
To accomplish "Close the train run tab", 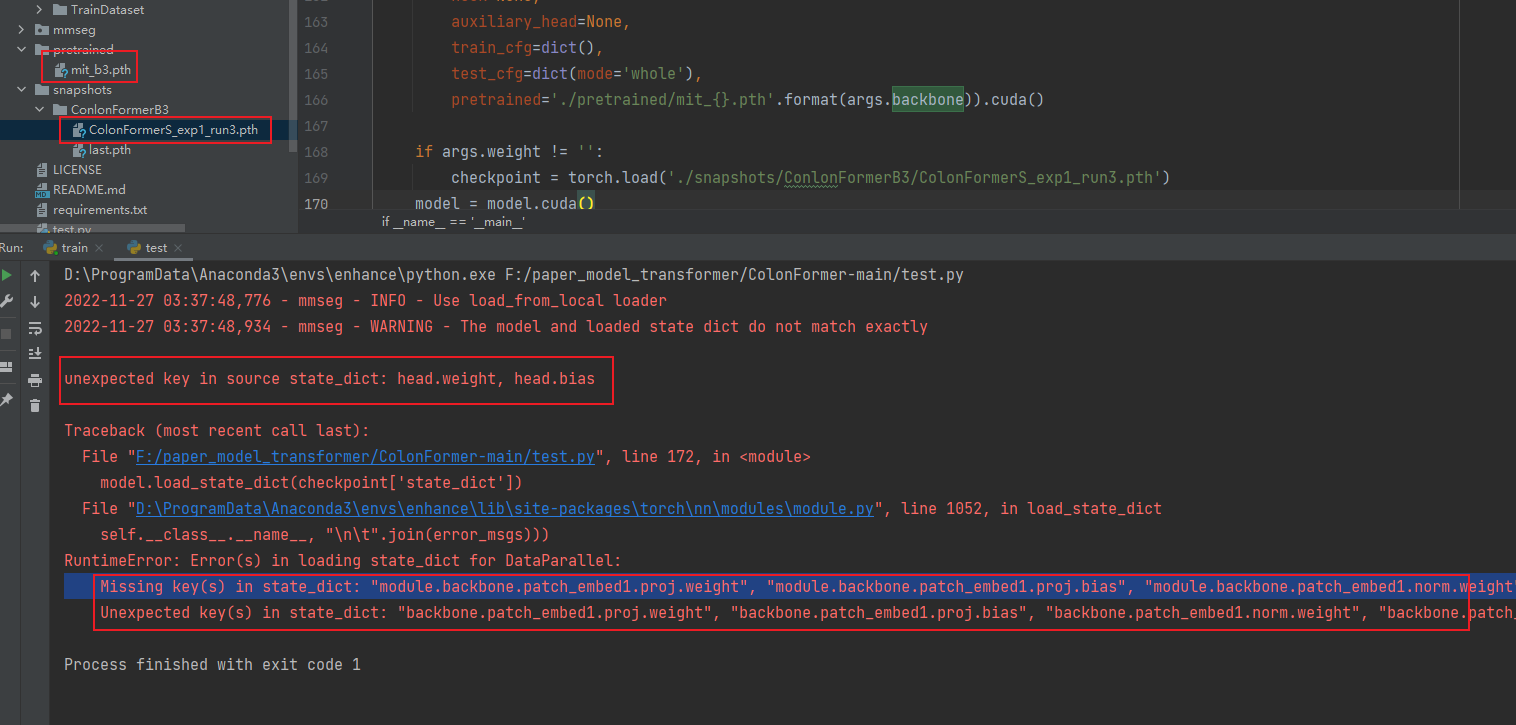I will point(97,248).
